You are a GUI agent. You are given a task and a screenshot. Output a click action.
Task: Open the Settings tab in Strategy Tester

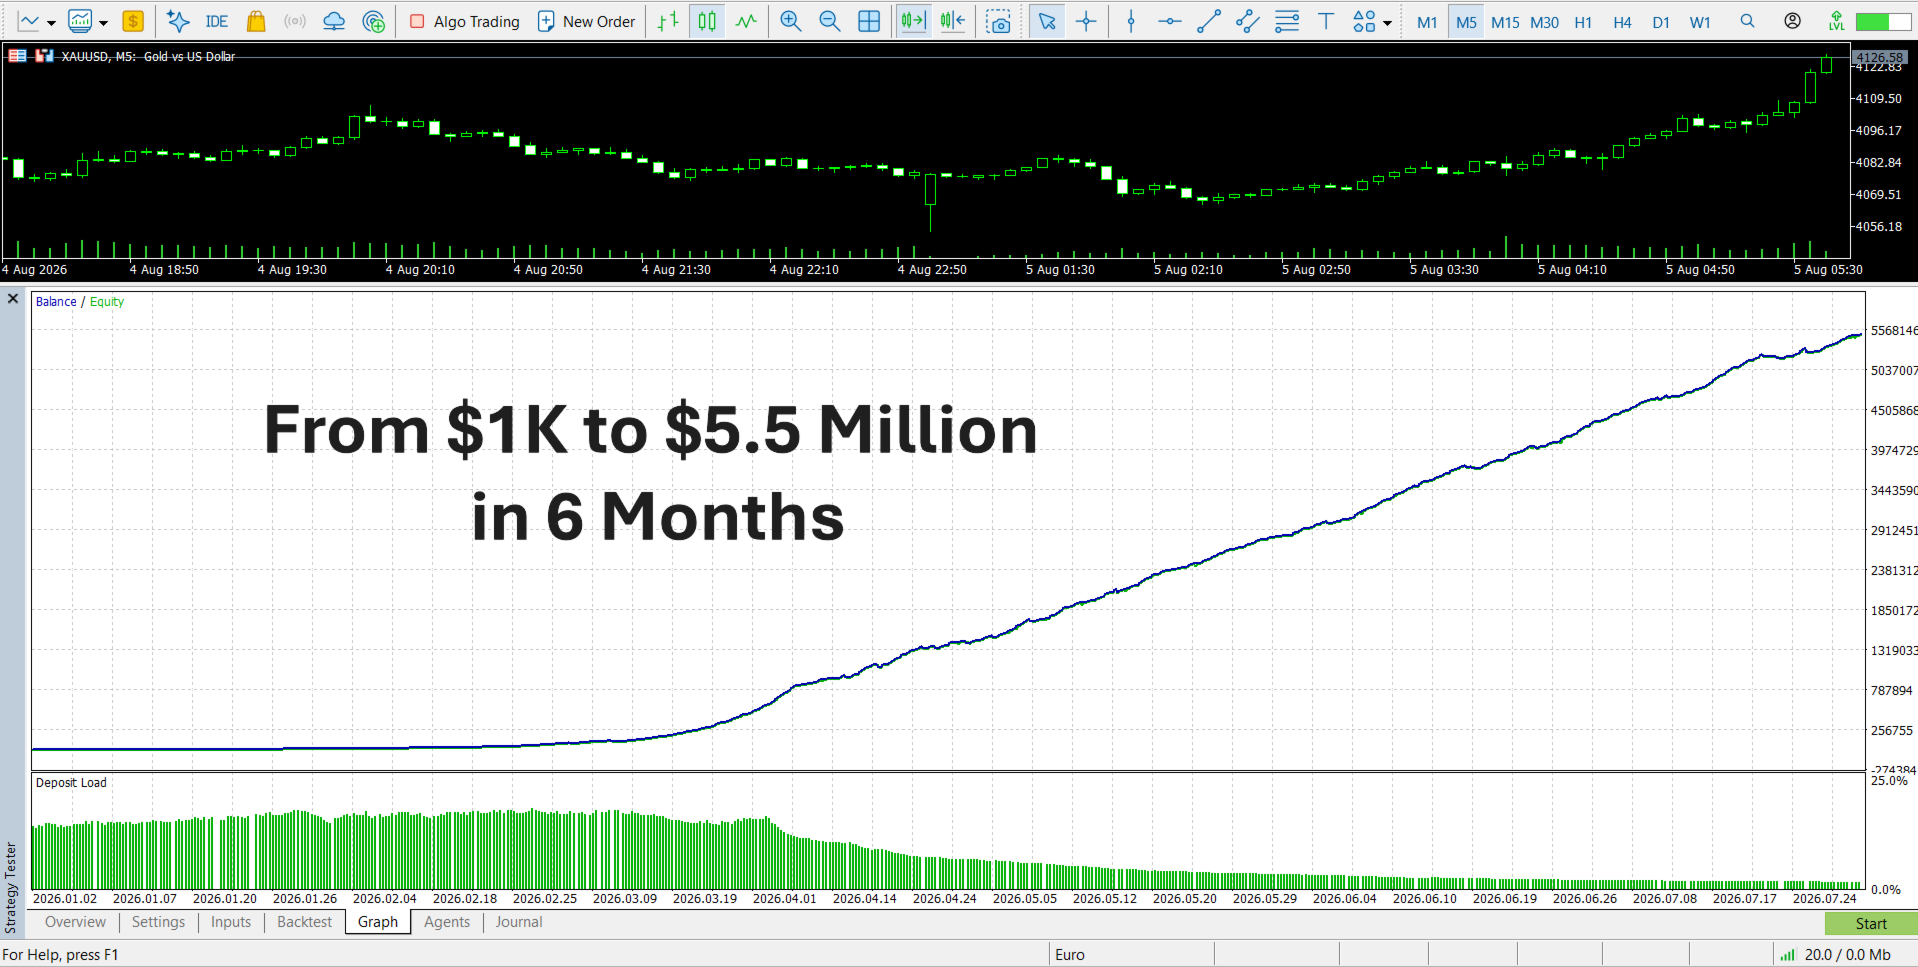158,922
